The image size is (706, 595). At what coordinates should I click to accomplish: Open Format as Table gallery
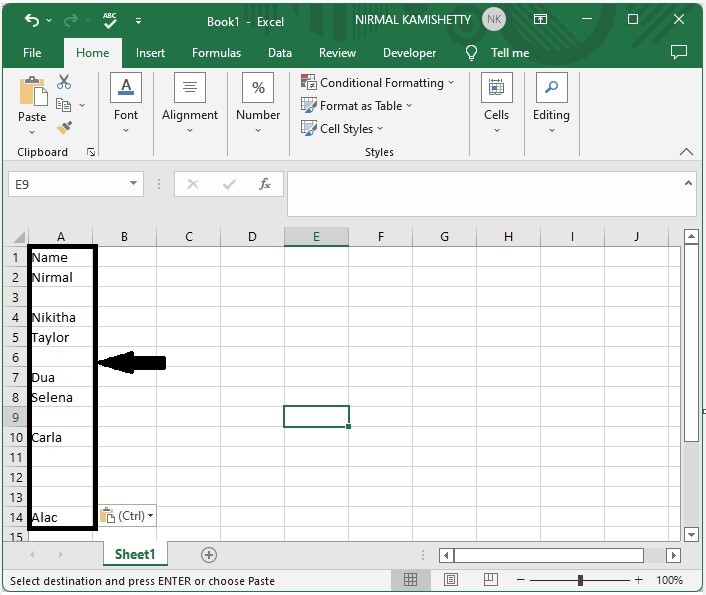tap(356, 105)
